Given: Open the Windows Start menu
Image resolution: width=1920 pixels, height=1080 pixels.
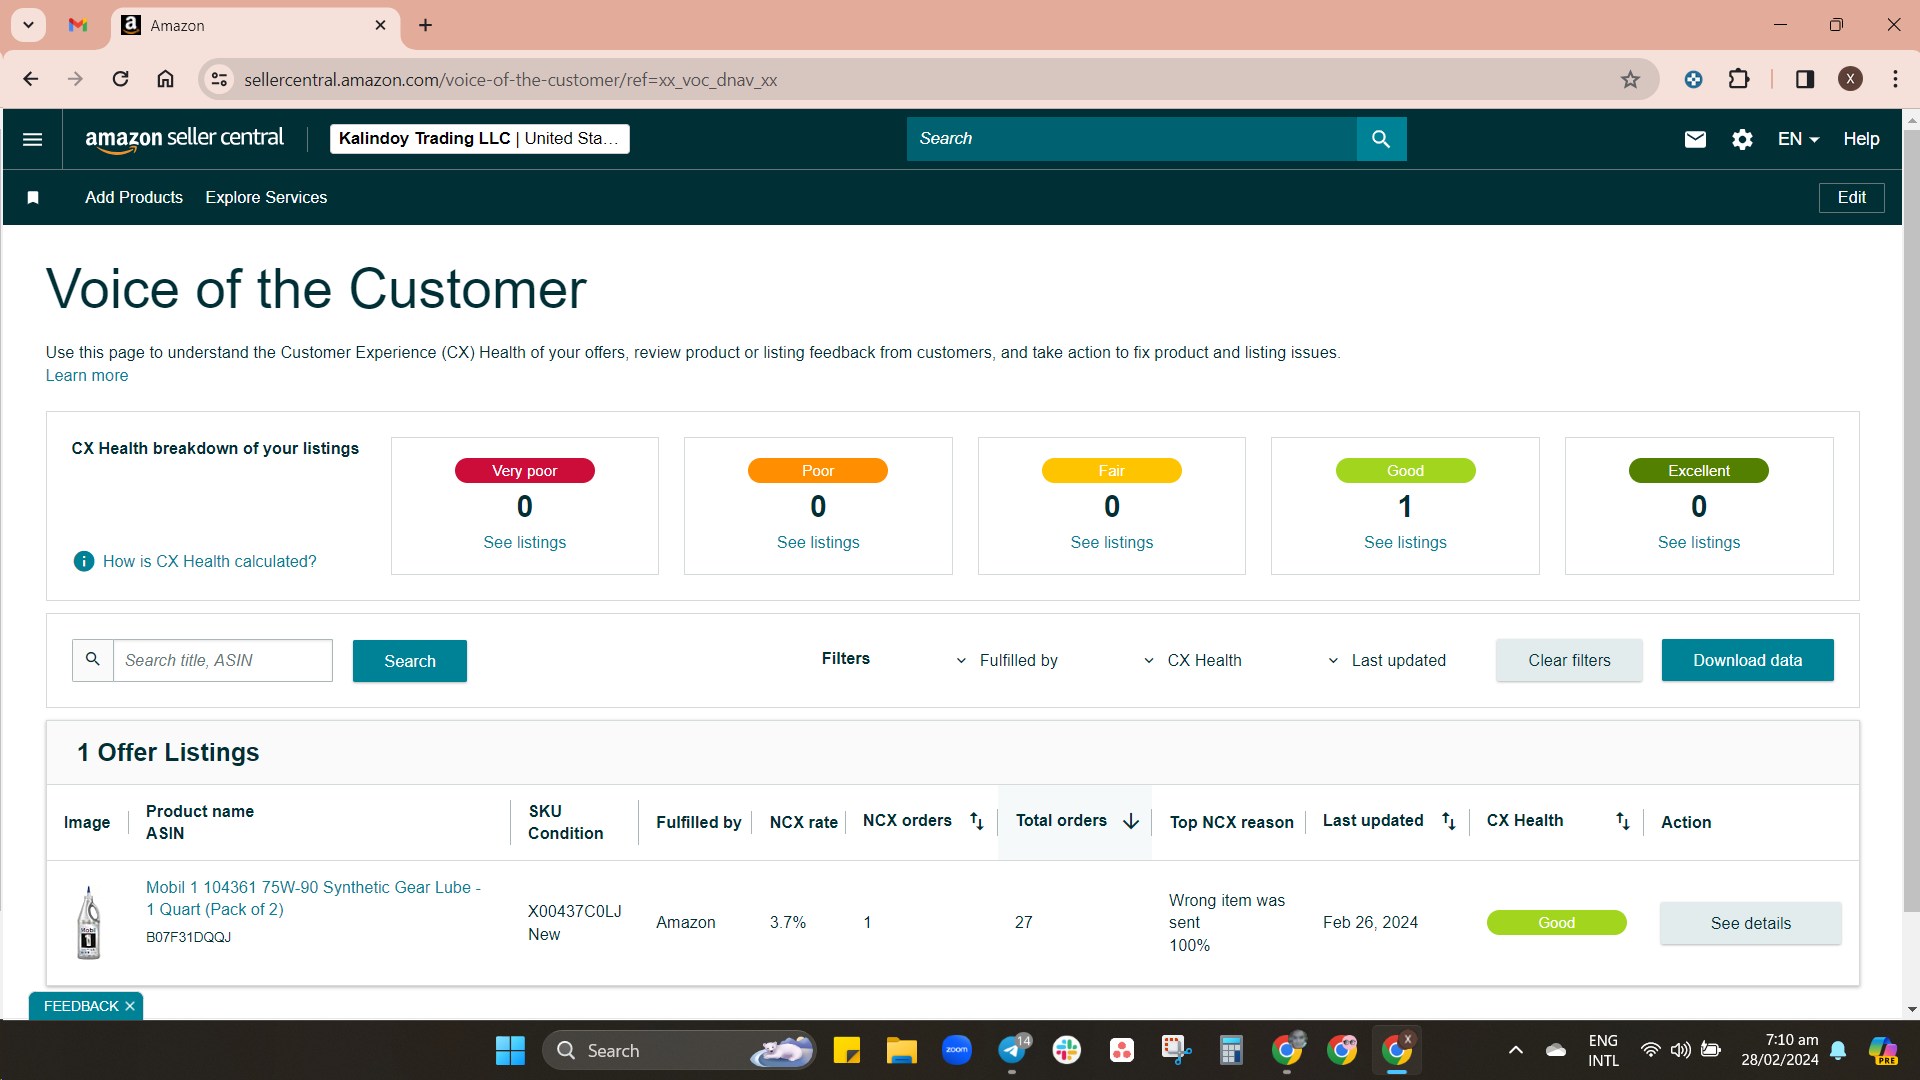Looking at the screenshot, I should click(x=510, y=1050).
